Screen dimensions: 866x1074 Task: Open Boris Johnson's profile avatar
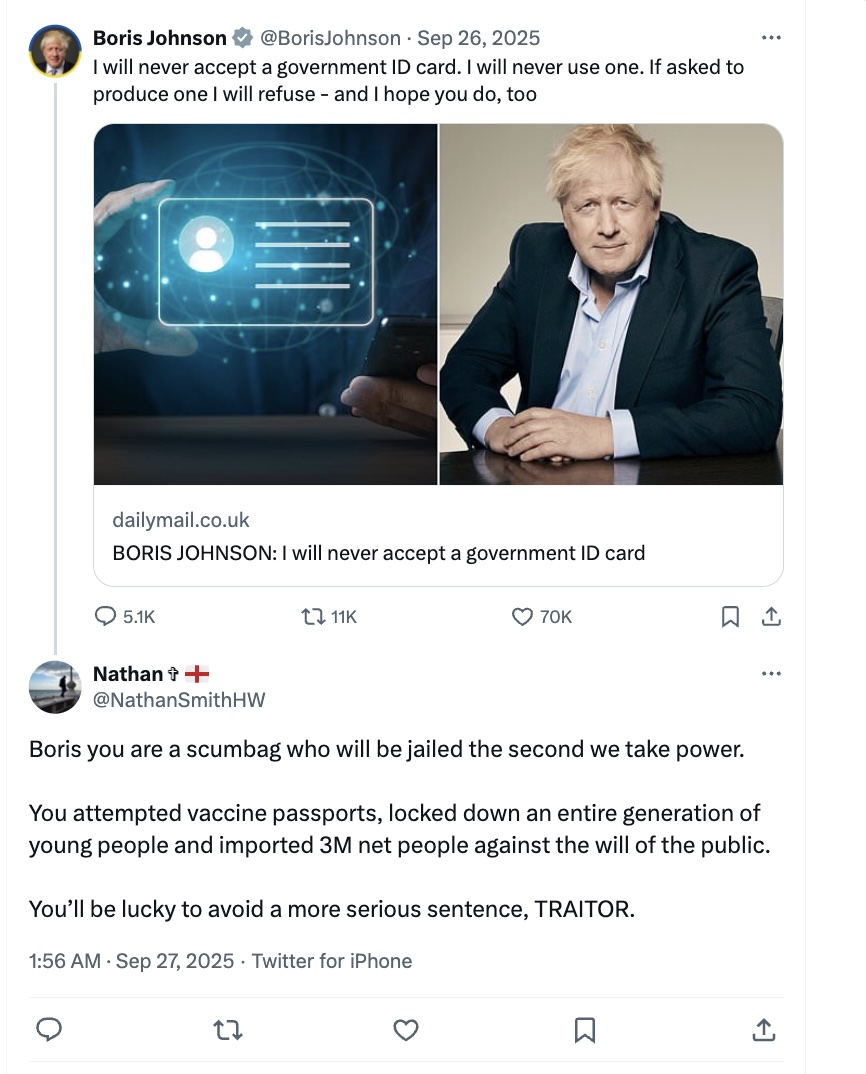point(55,51)
